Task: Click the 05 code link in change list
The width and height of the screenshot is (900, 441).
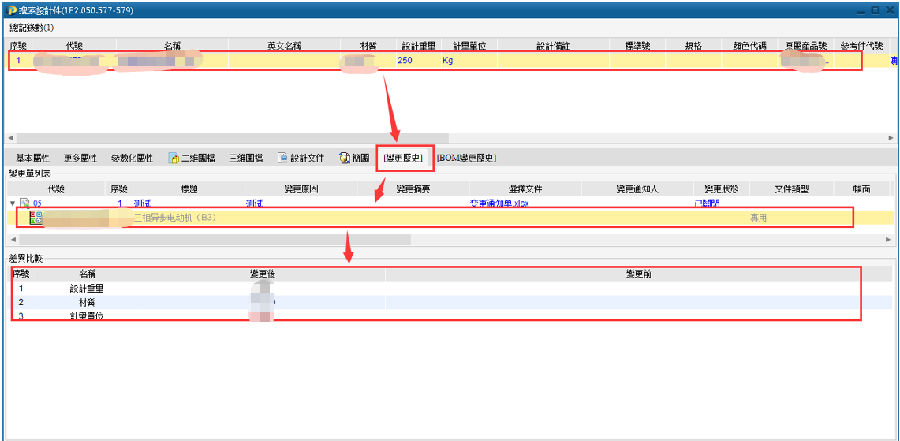Action: pos(37,203)
